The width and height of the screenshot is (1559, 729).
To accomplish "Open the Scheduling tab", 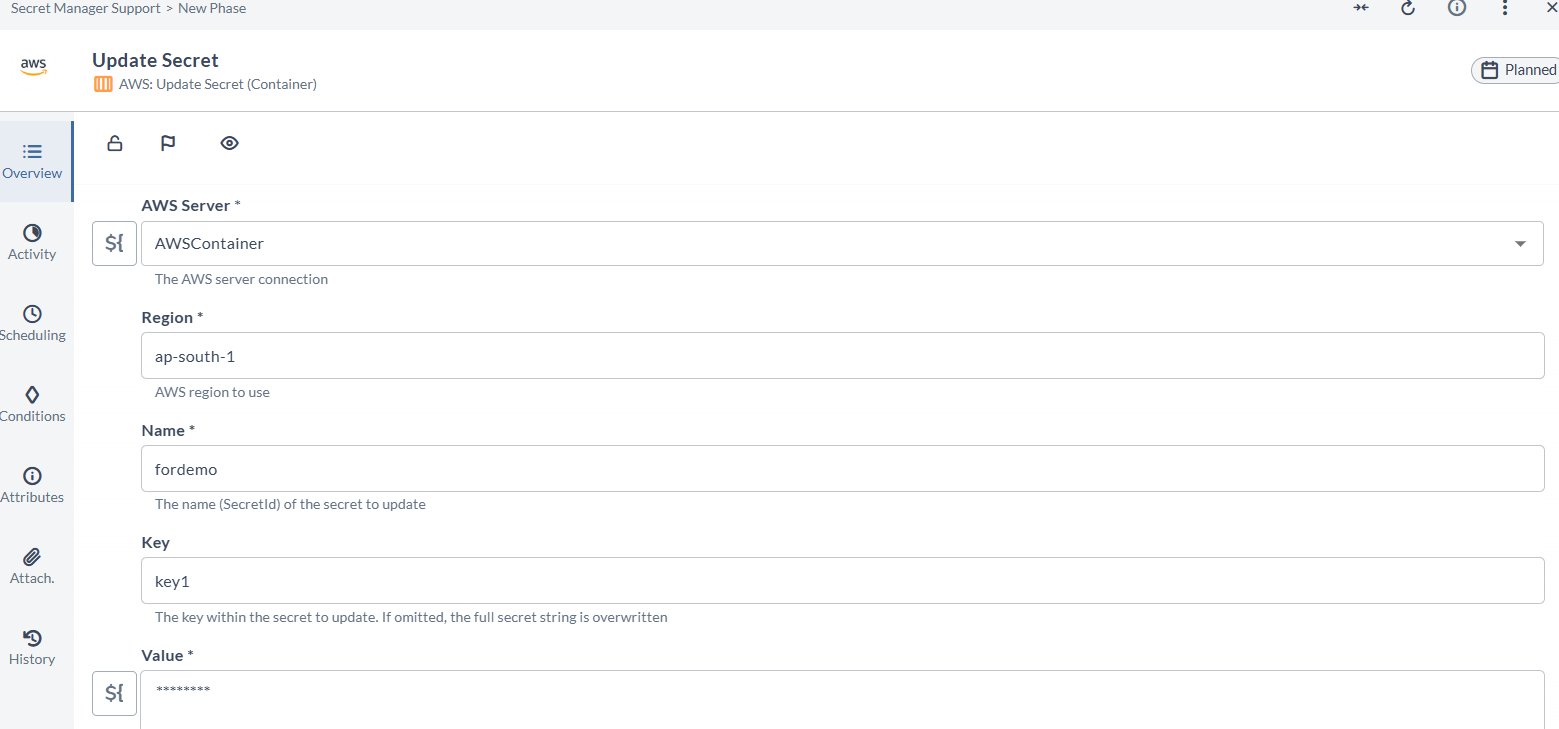I will (32, 323).
